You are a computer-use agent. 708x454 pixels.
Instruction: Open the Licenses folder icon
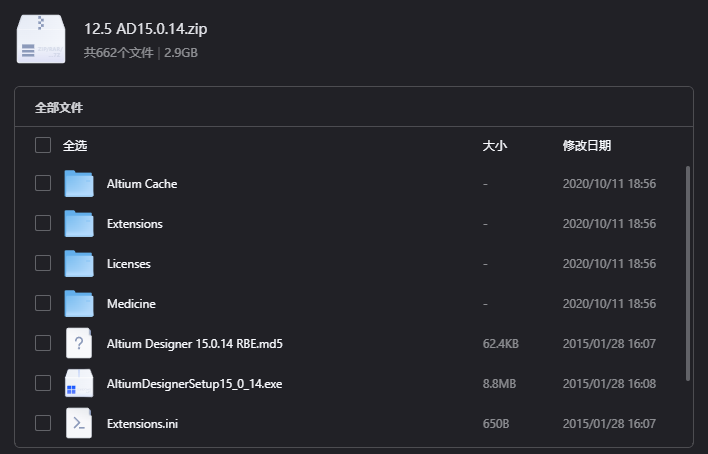[79, 263]
